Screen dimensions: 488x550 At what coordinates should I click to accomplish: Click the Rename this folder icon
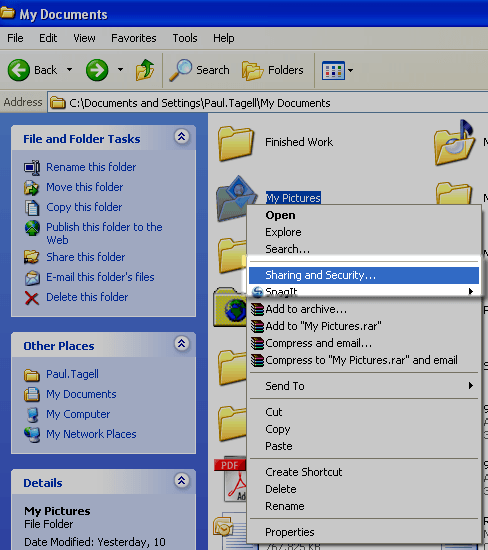[32, 168]
